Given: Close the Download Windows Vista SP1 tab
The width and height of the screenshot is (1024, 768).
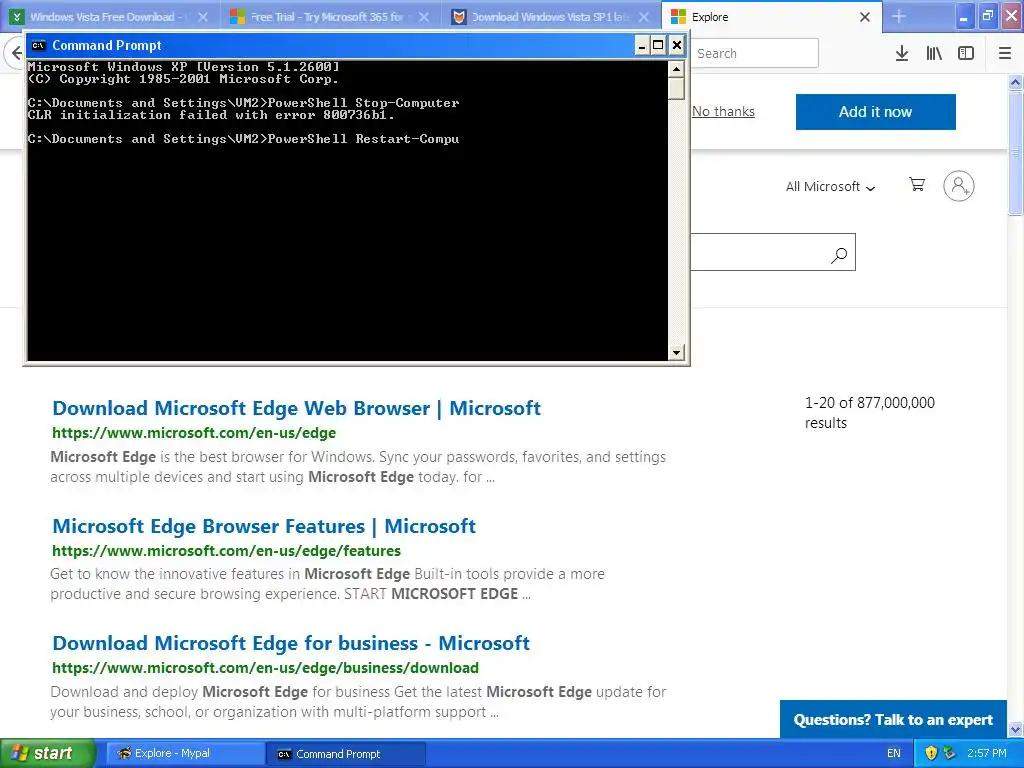Looking at the screenshot, I should (644, 17).
